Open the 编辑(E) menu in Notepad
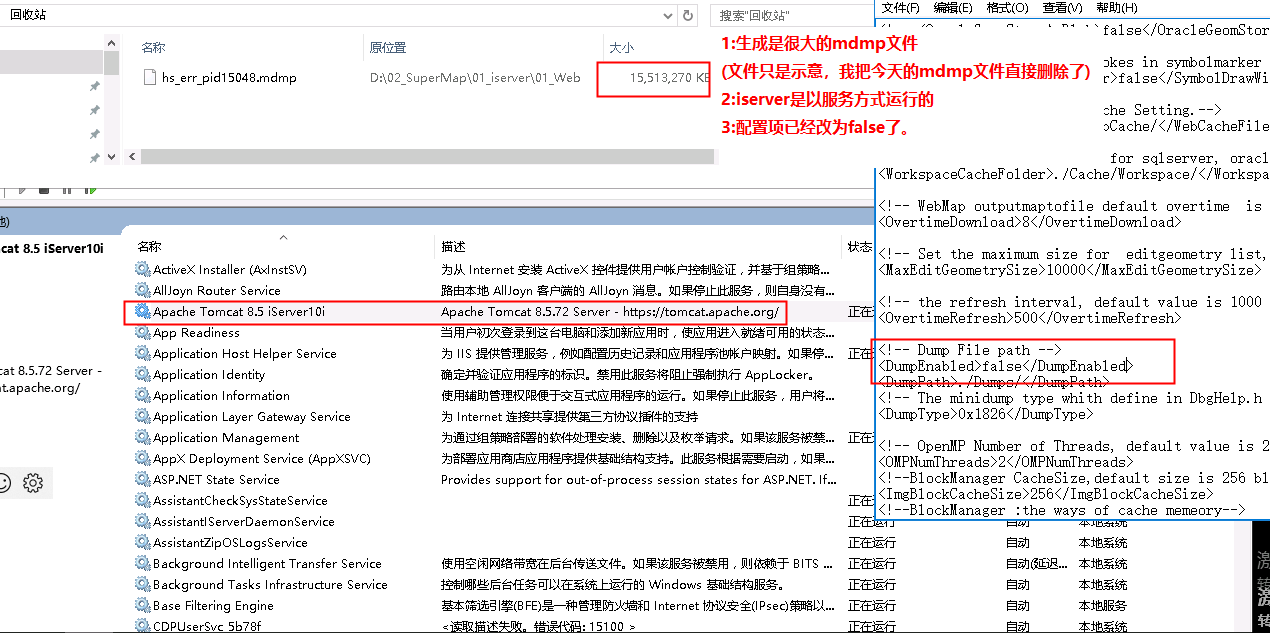This screenshot has width=1270, height=633. (x=952, y=8)
